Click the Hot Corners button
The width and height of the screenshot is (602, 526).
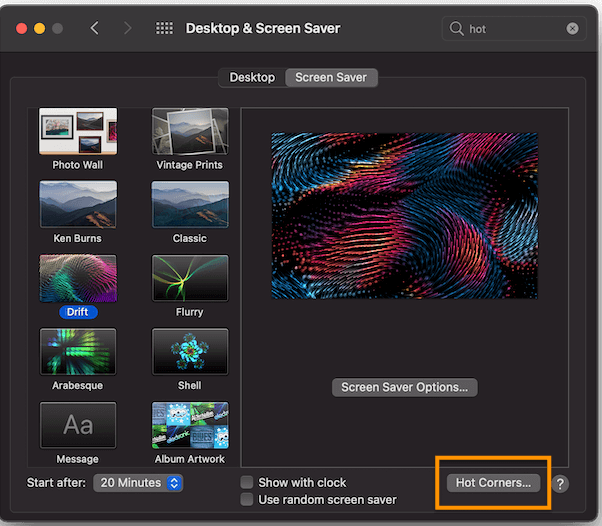(493, 483)
